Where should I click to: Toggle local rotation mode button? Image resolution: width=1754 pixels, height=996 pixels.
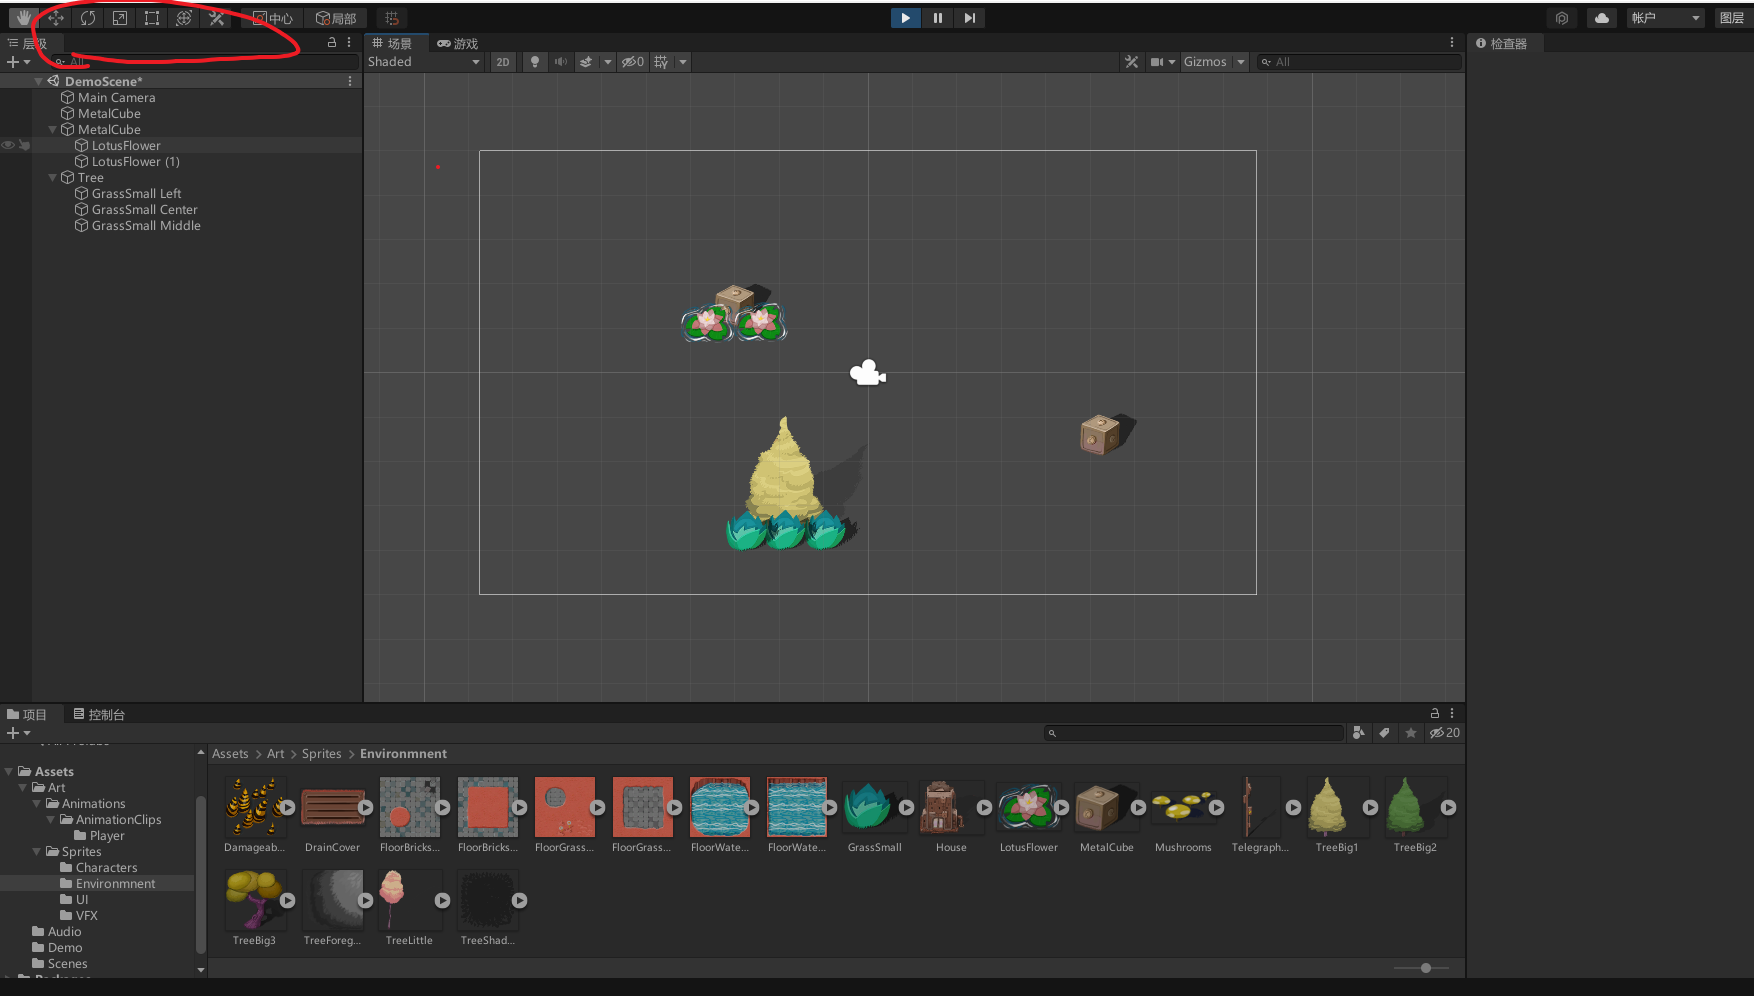[x=336, y=18]
